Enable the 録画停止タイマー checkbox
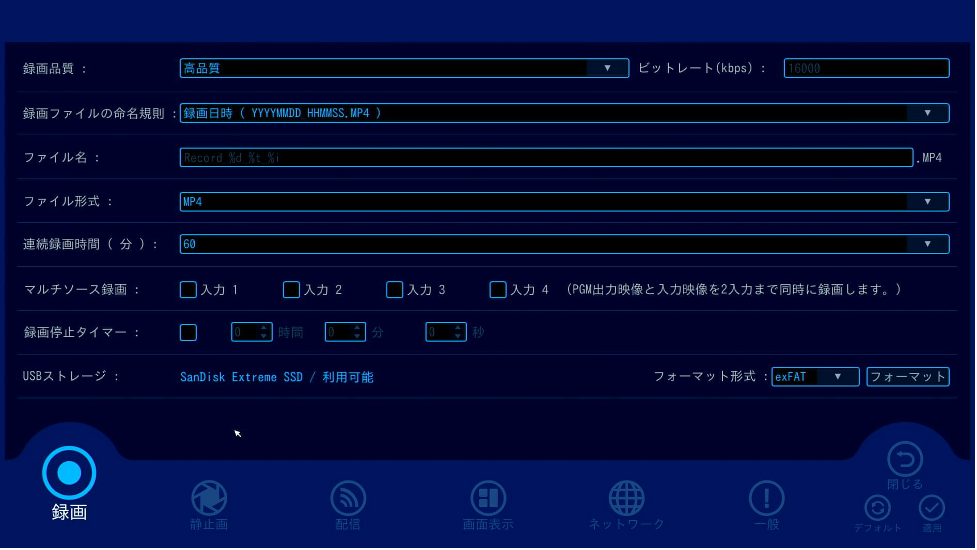 tap(188, 333)
